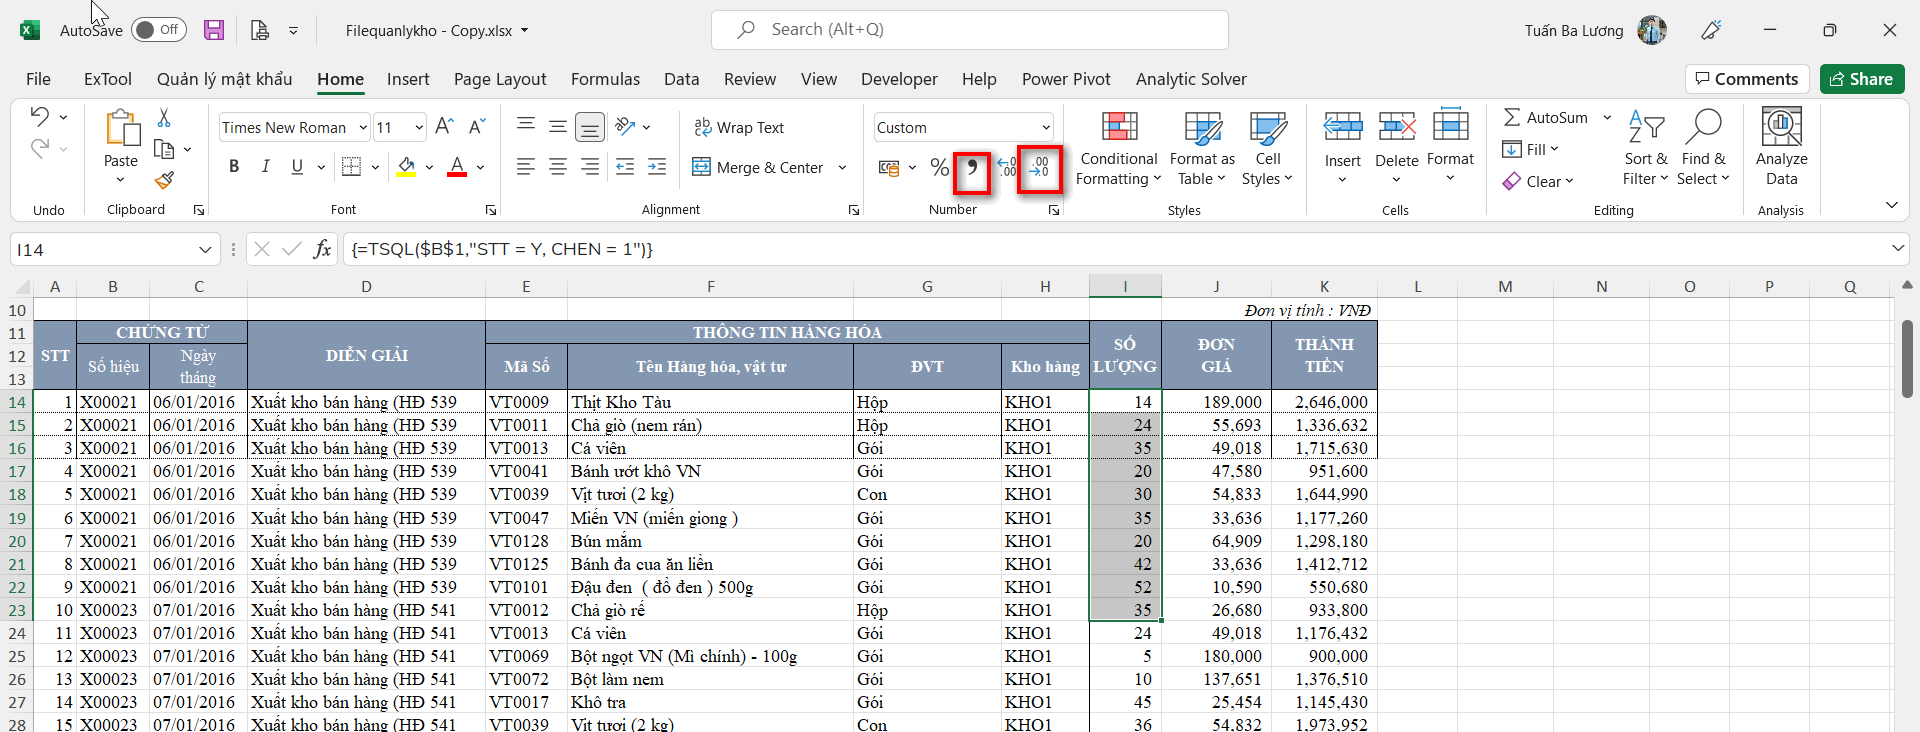Toggle Wrap Text
1920x732 pixels.
(739, 127)
